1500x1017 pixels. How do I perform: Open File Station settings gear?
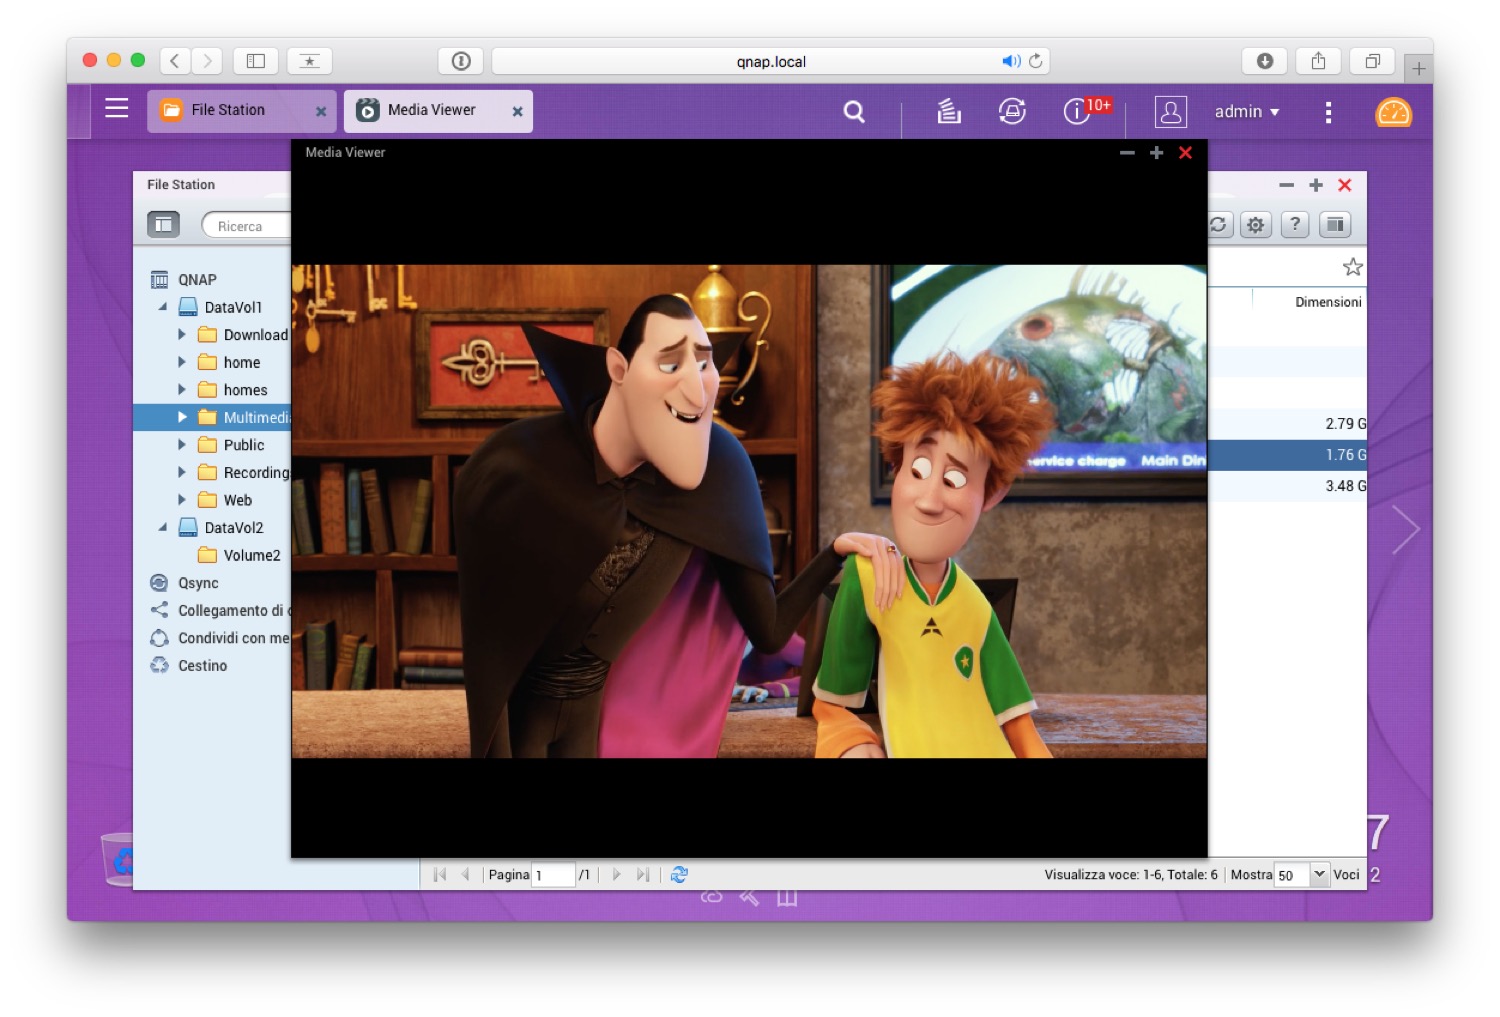1255,224
